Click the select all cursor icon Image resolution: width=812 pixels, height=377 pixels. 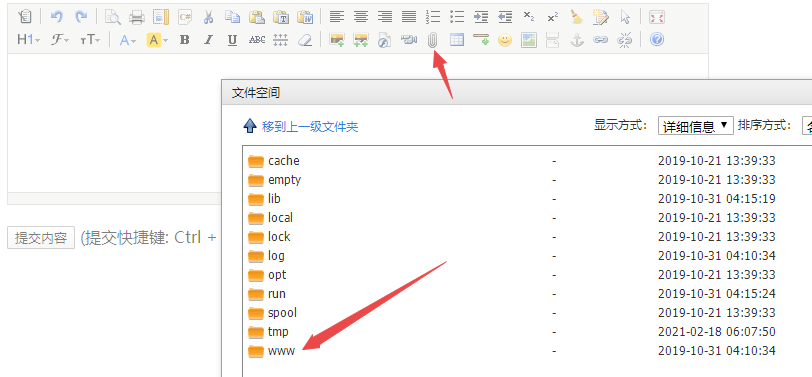pos(625,17)
